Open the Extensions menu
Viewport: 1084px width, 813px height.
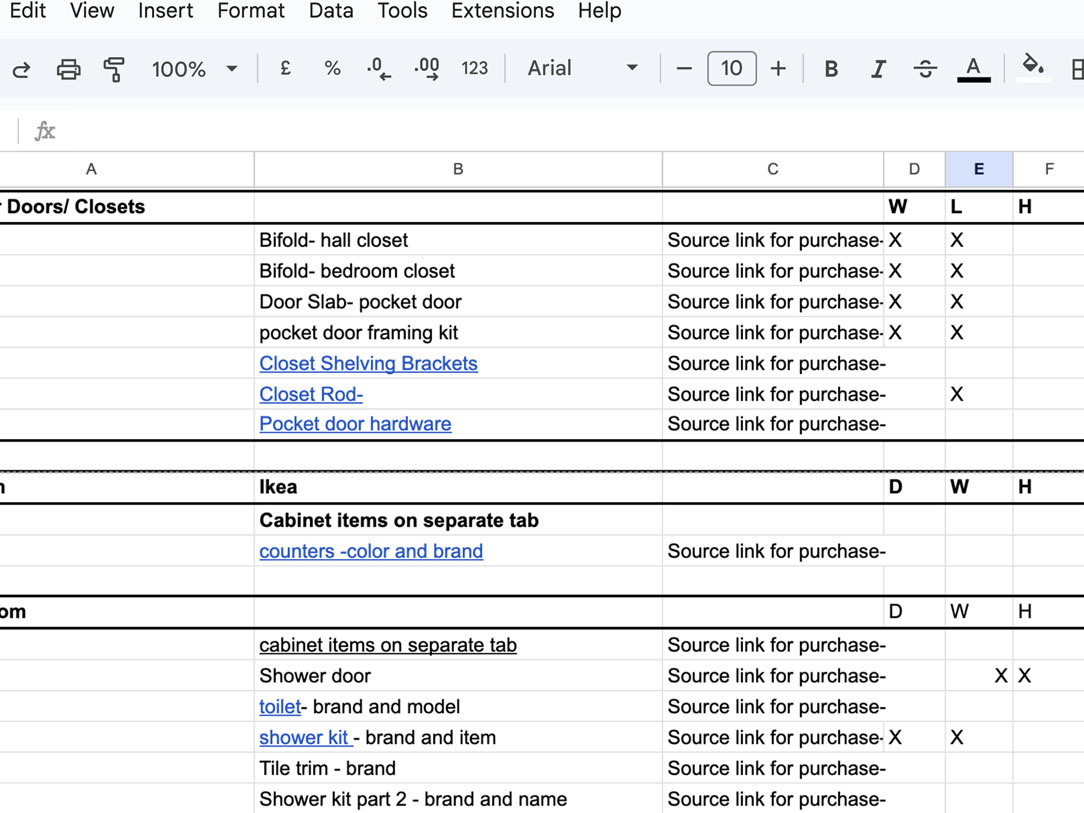tap(503, 10)
